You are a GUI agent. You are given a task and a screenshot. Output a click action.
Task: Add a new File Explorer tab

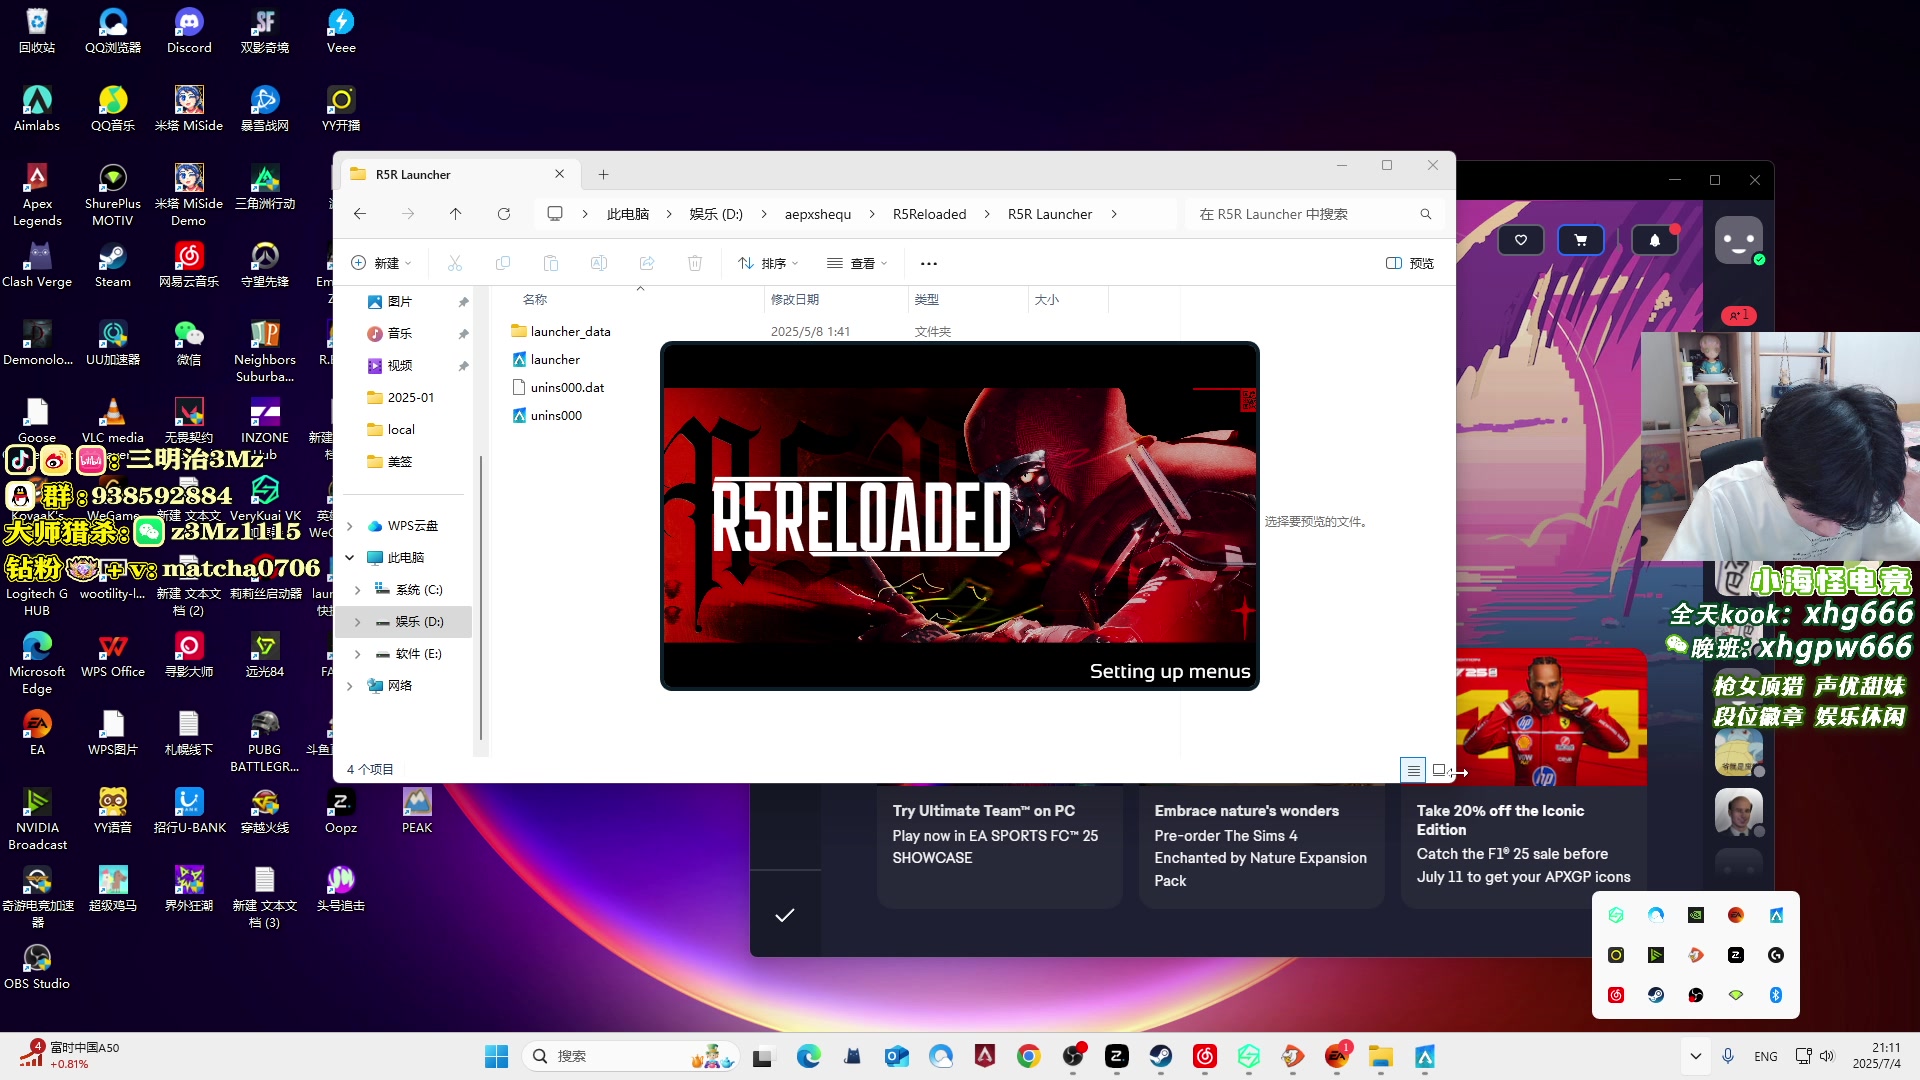click(604, 174)
